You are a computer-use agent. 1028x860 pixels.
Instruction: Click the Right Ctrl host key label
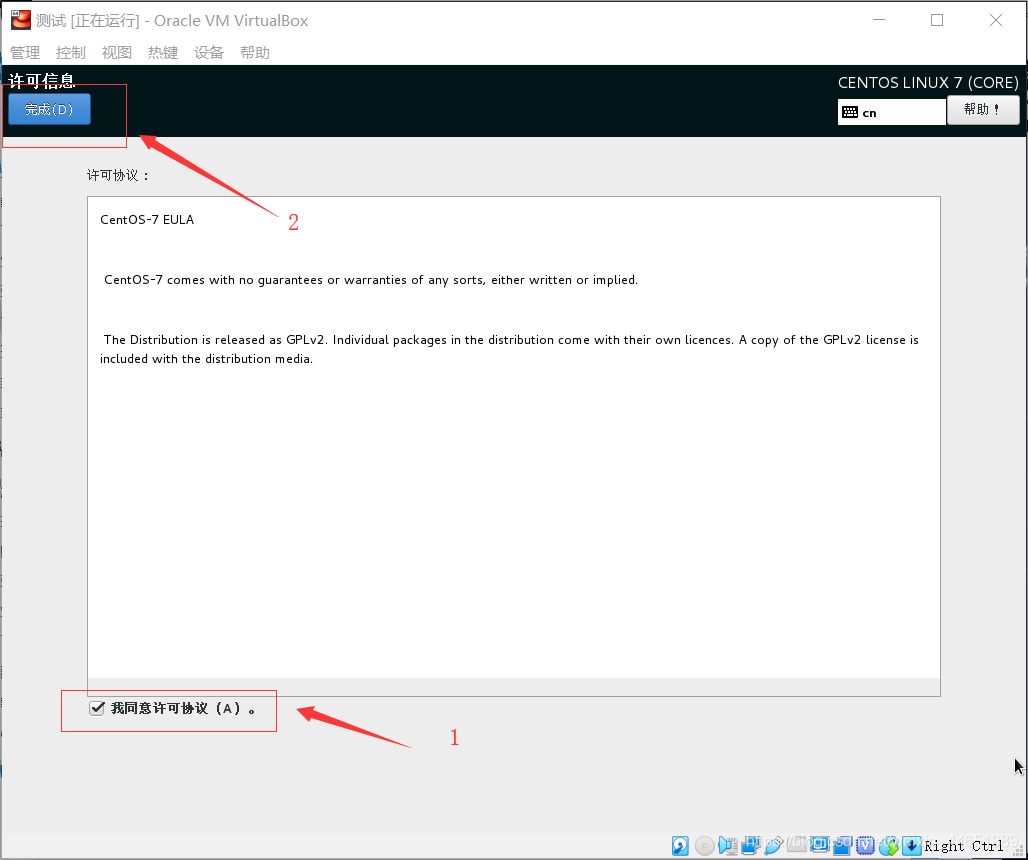pyautogui.click(x=964, y=846)
